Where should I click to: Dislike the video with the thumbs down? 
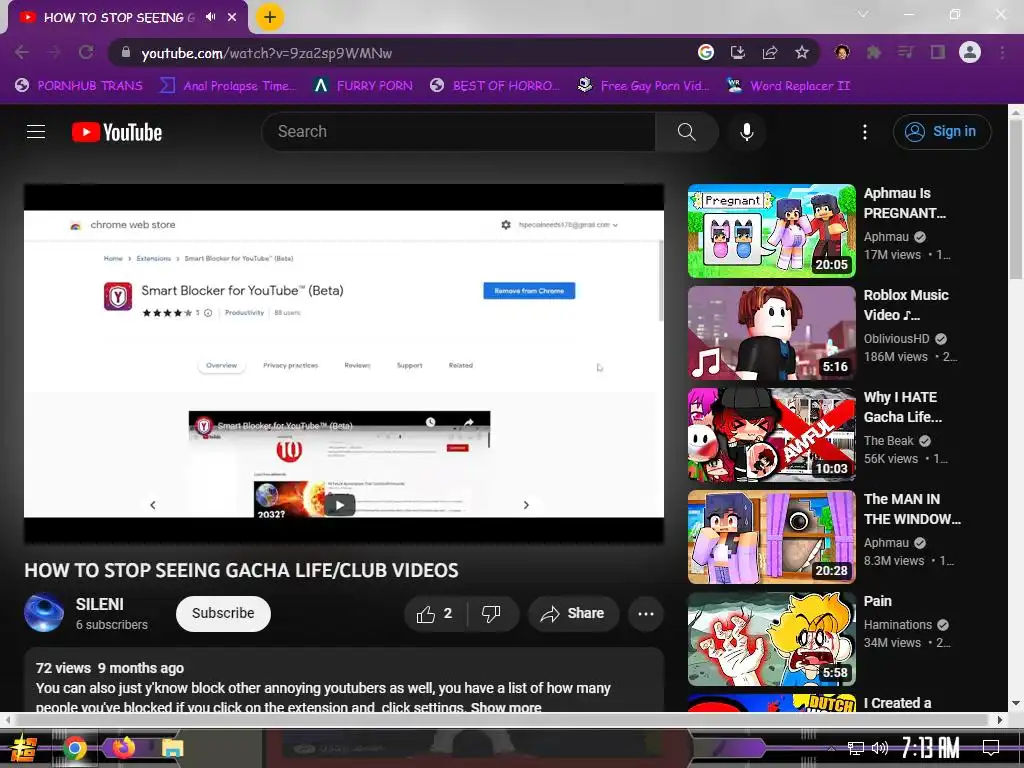tap(491, 614)
